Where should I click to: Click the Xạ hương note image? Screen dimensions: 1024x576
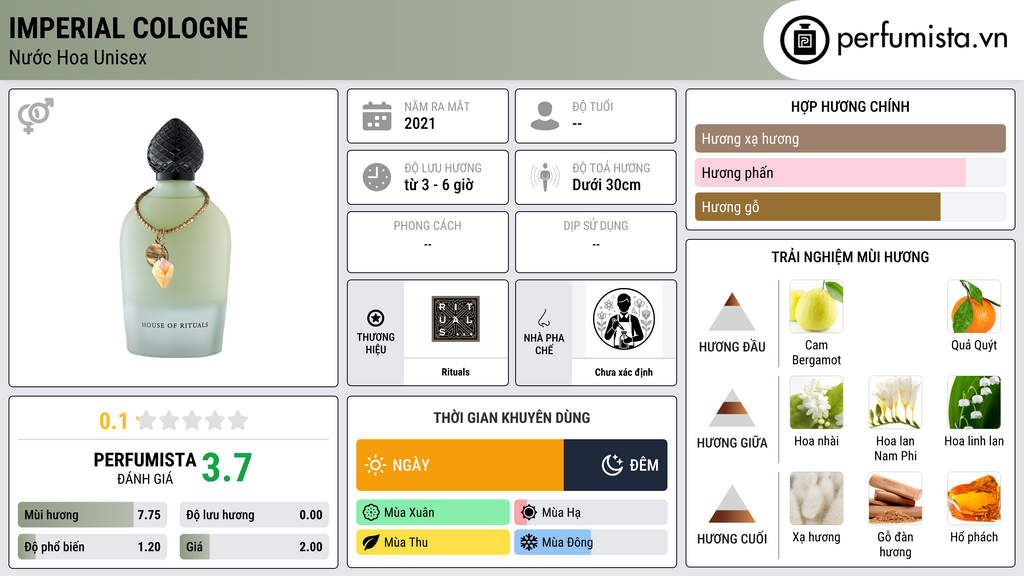(x=816, y=498)
